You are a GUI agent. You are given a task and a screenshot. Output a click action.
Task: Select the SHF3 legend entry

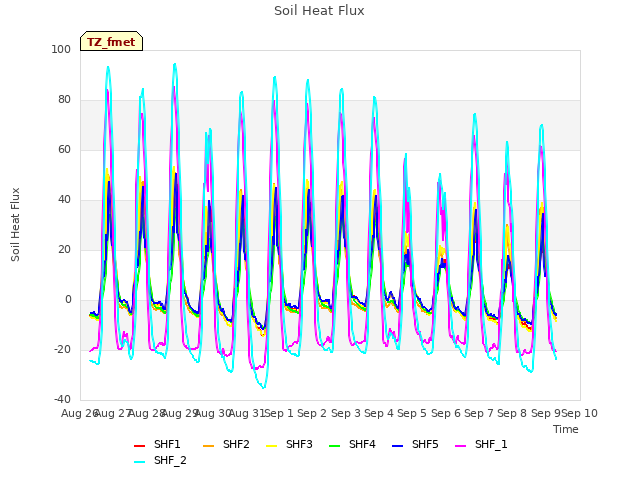(x=289, y=444)
